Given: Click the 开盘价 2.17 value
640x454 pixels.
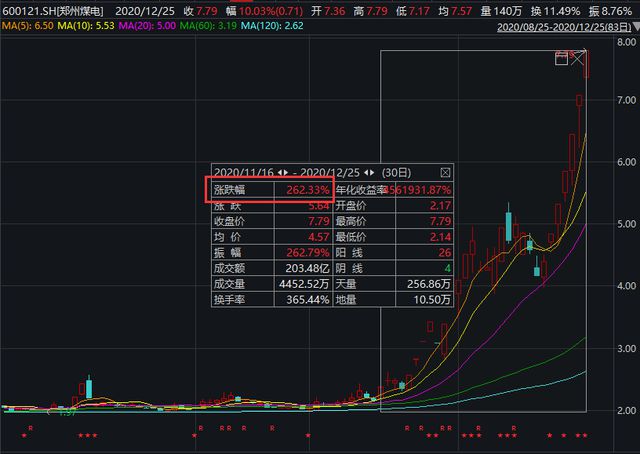Looking at the screenshot, I should coord(440,206).
